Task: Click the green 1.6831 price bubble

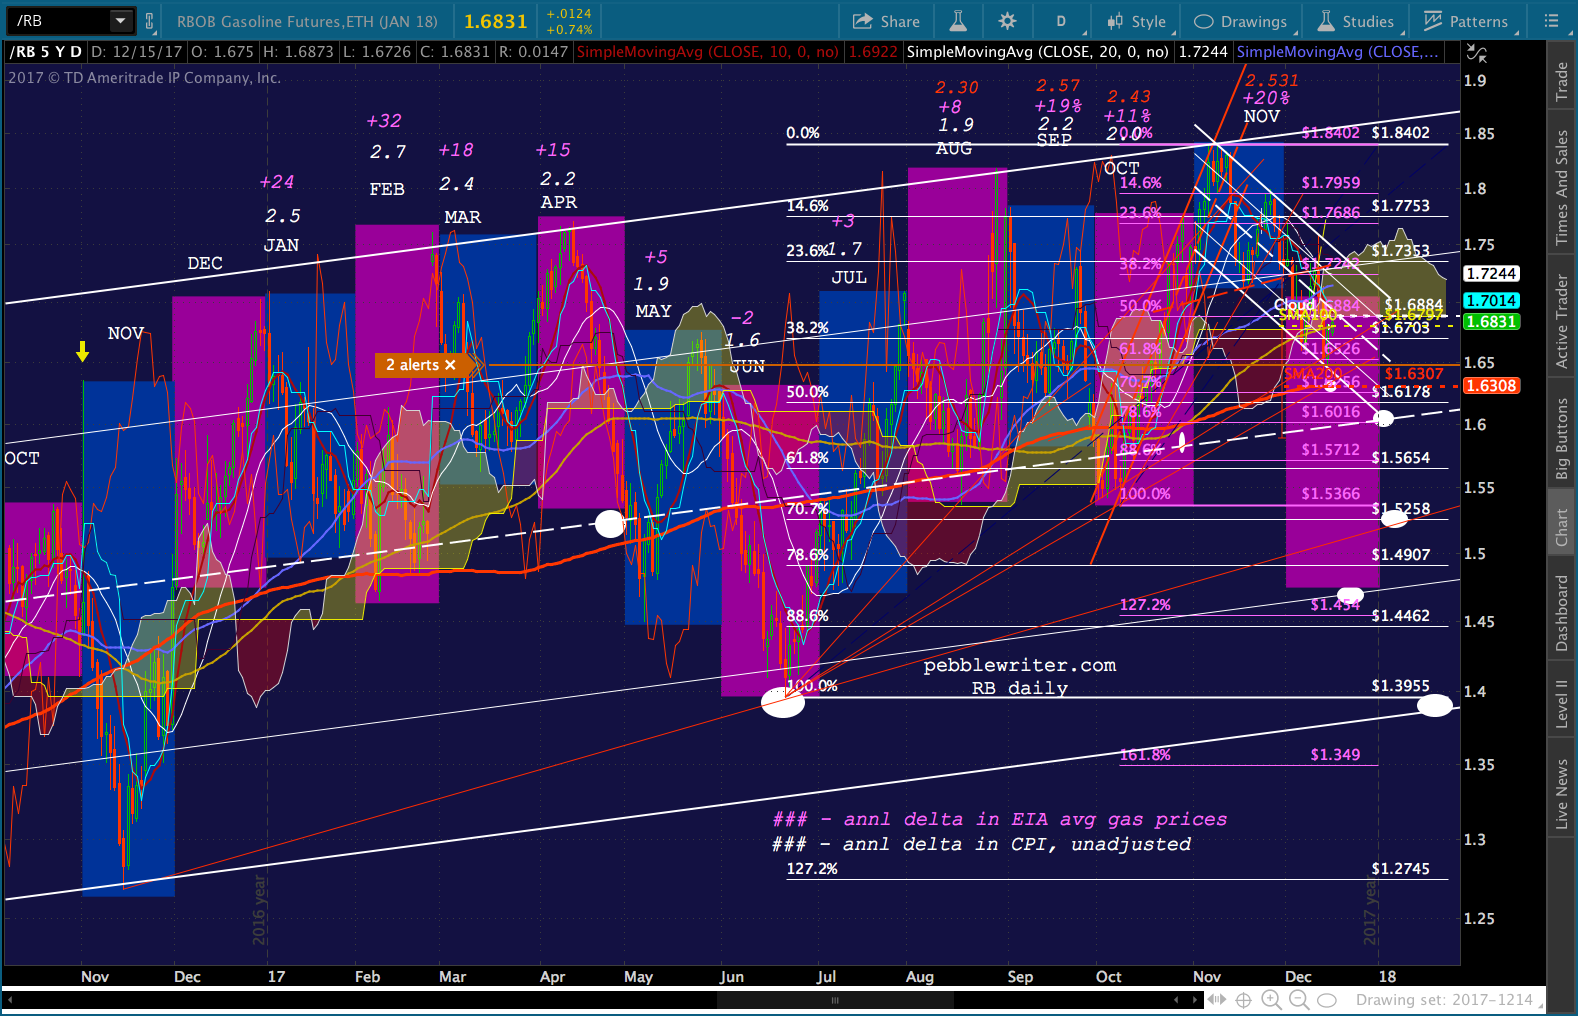Action: point(1491,321)
